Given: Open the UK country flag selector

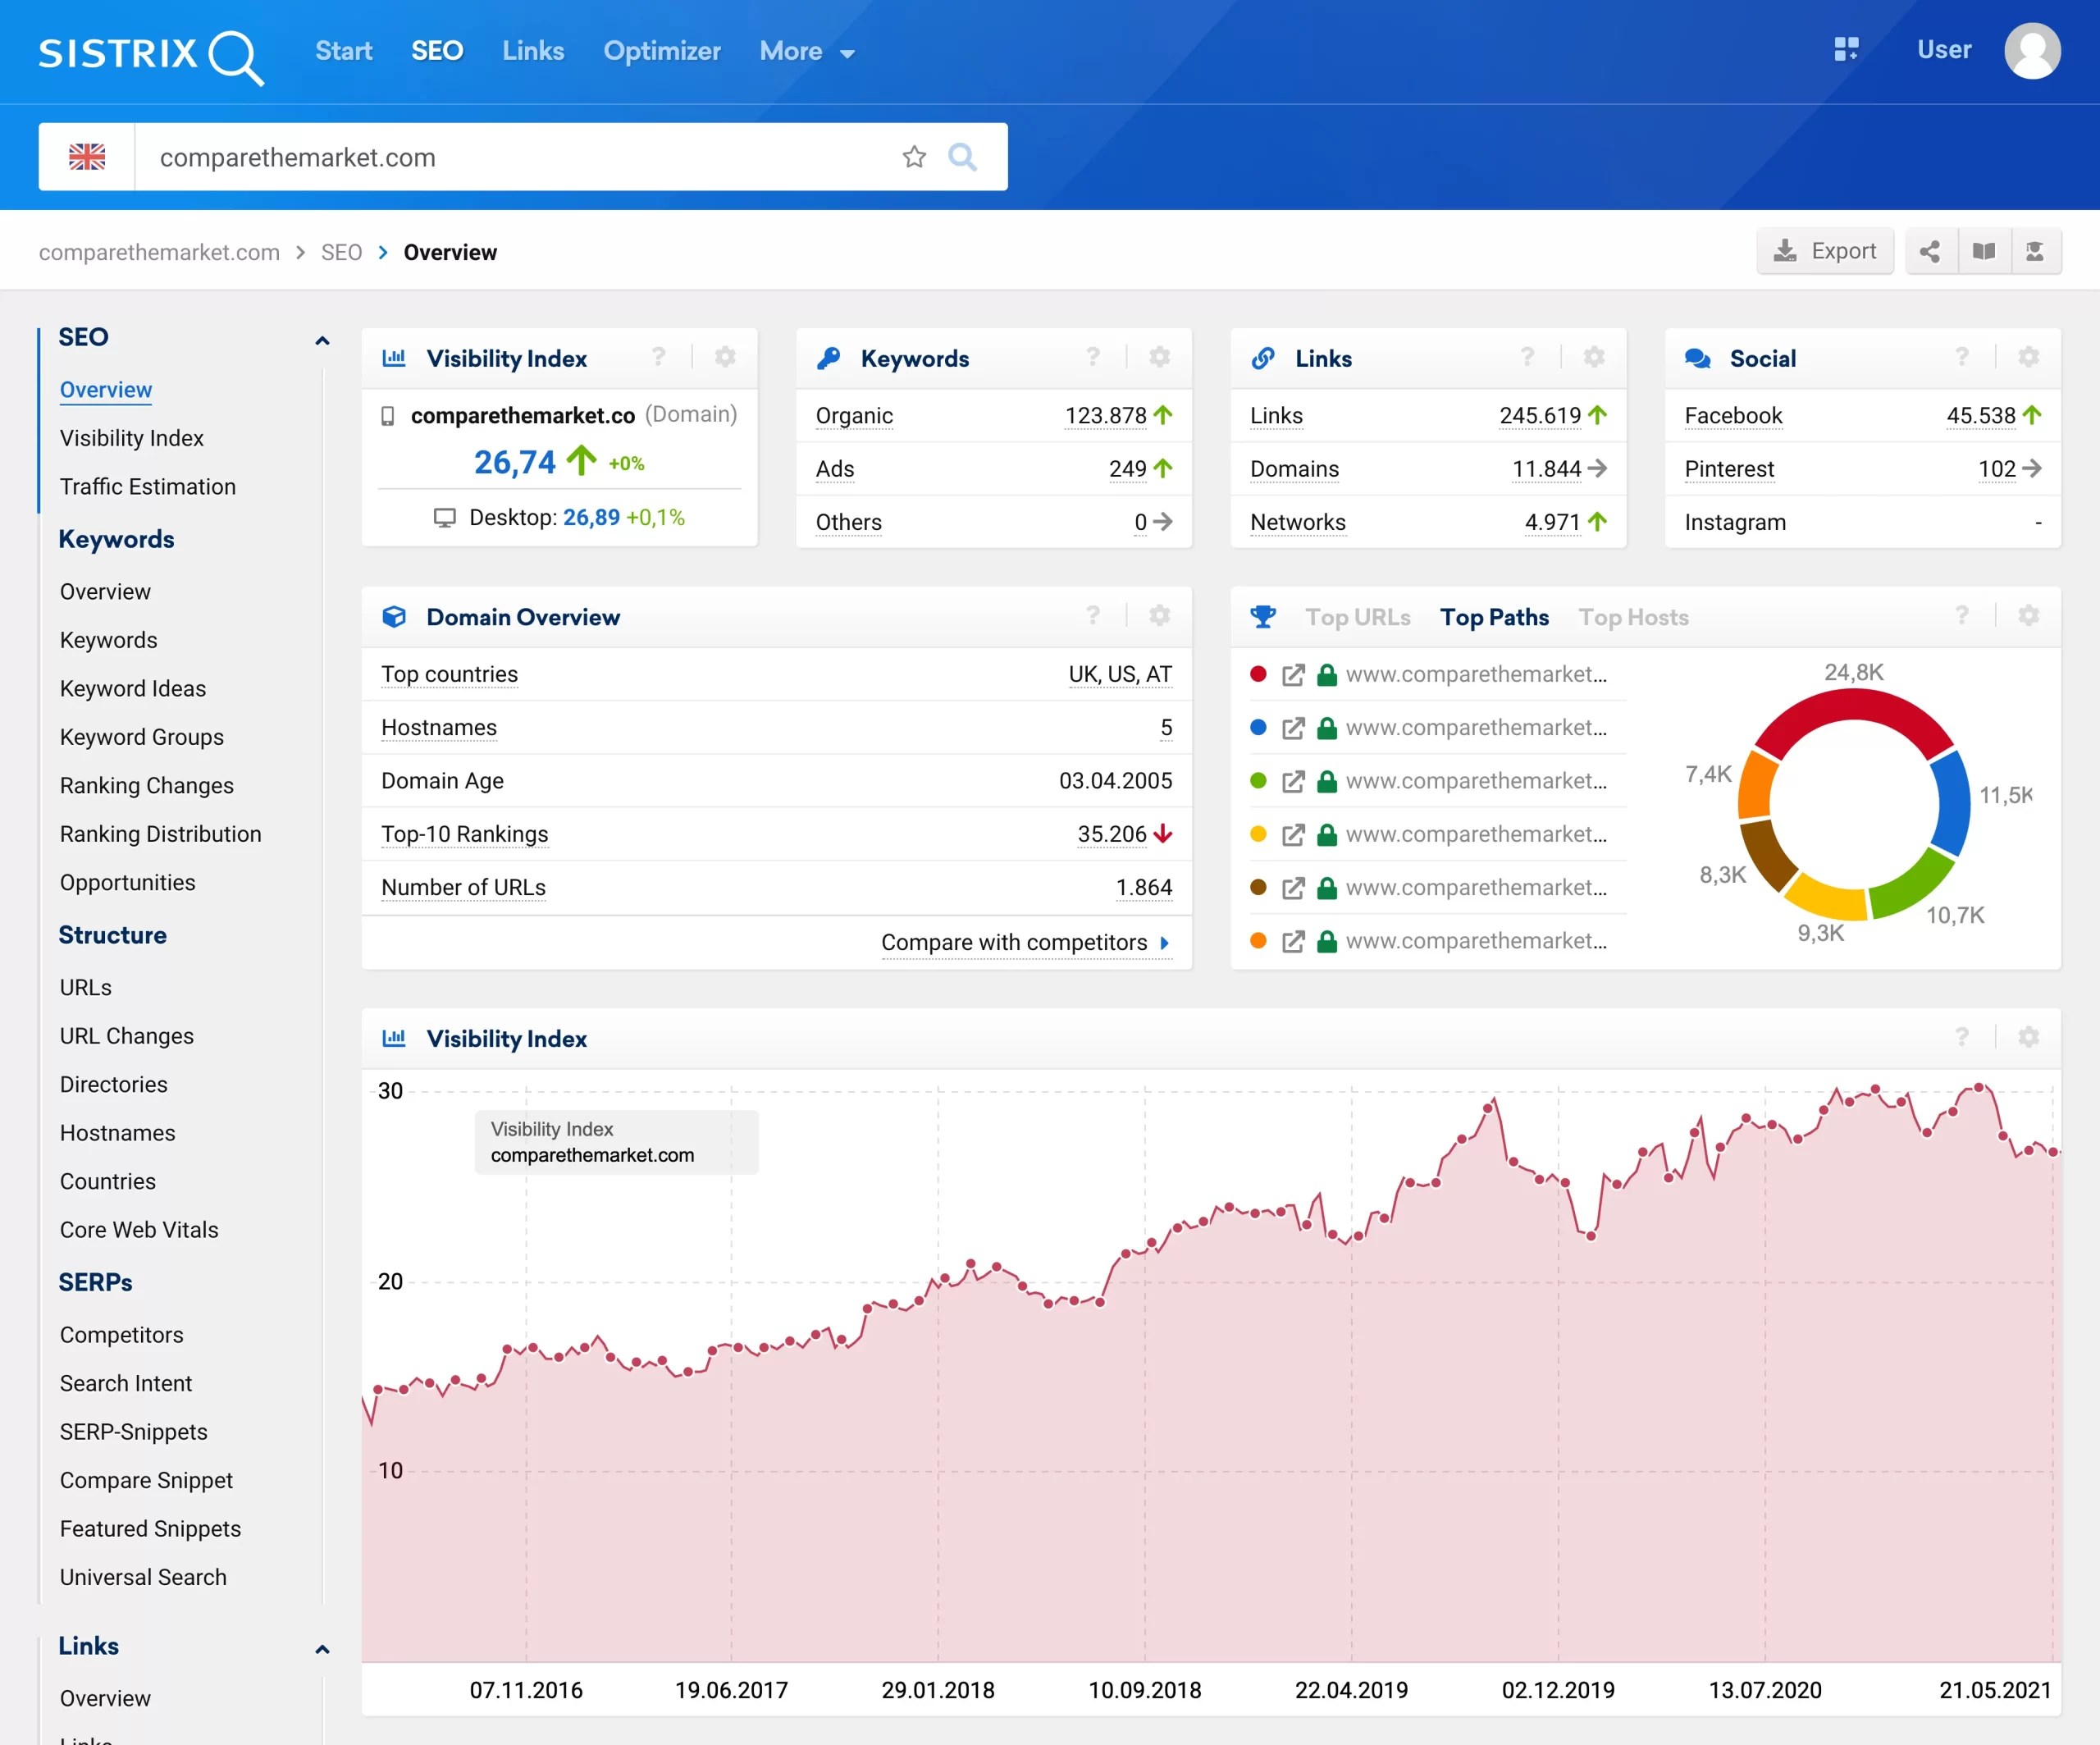Looking at the screenshot, I should [87, 157].
